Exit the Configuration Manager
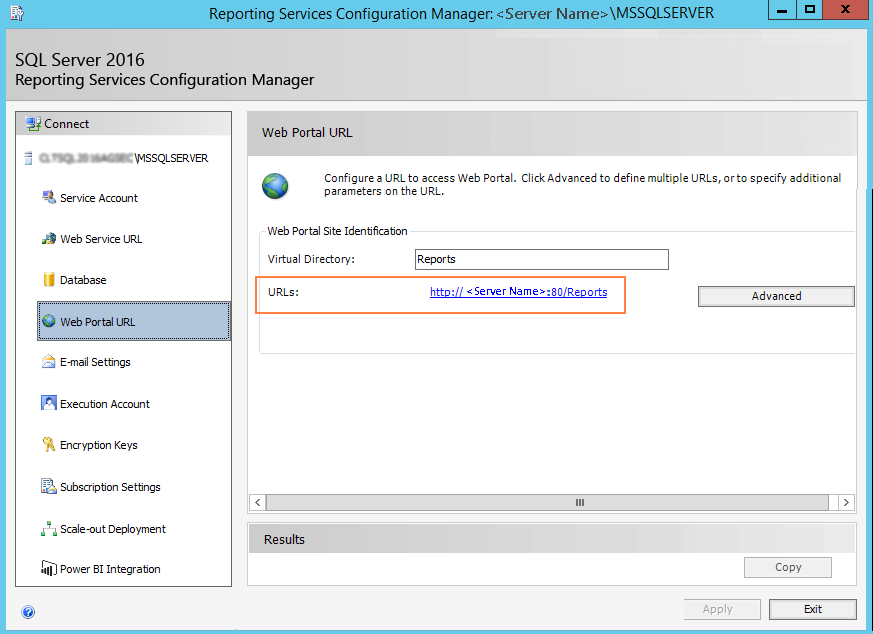 (x=812, y=609)
